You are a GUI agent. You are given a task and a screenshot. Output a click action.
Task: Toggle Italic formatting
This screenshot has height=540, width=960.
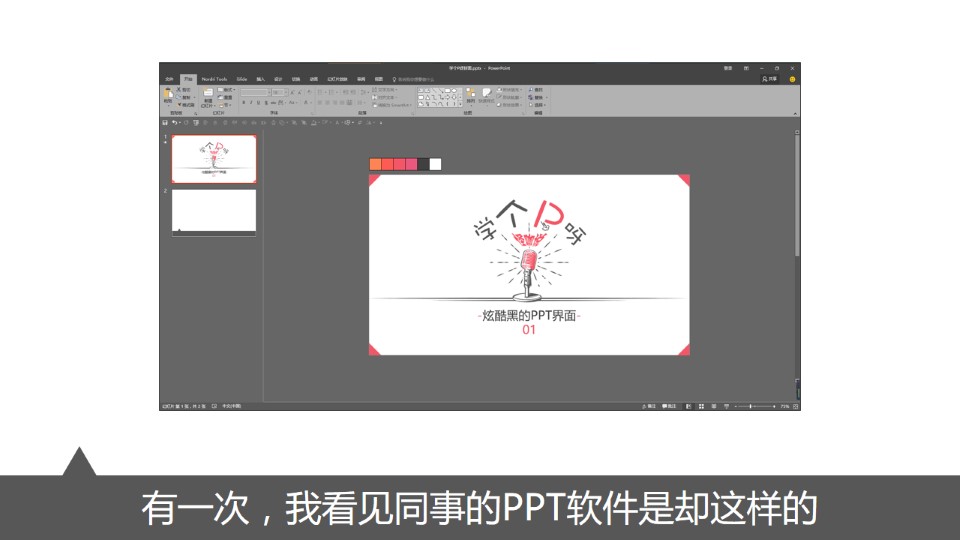click(x=251, y=102)
